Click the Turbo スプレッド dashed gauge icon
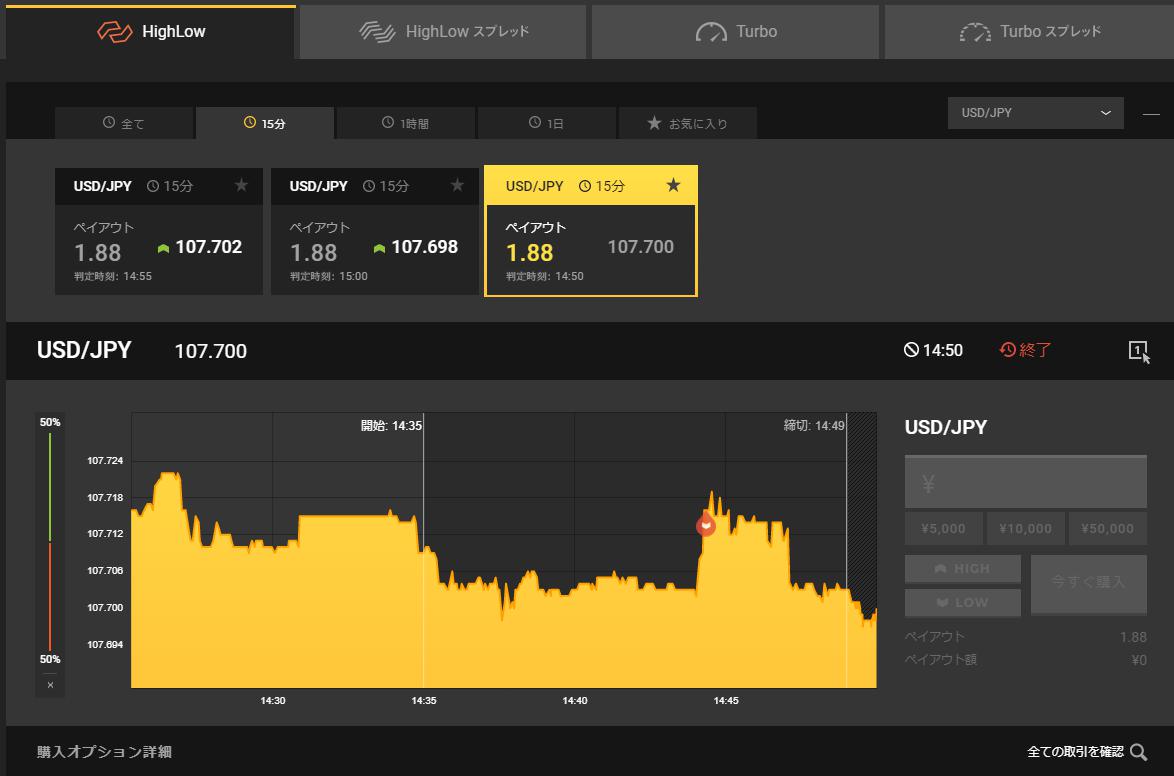This screenshot has width=1174, height=776. point(976,31)
